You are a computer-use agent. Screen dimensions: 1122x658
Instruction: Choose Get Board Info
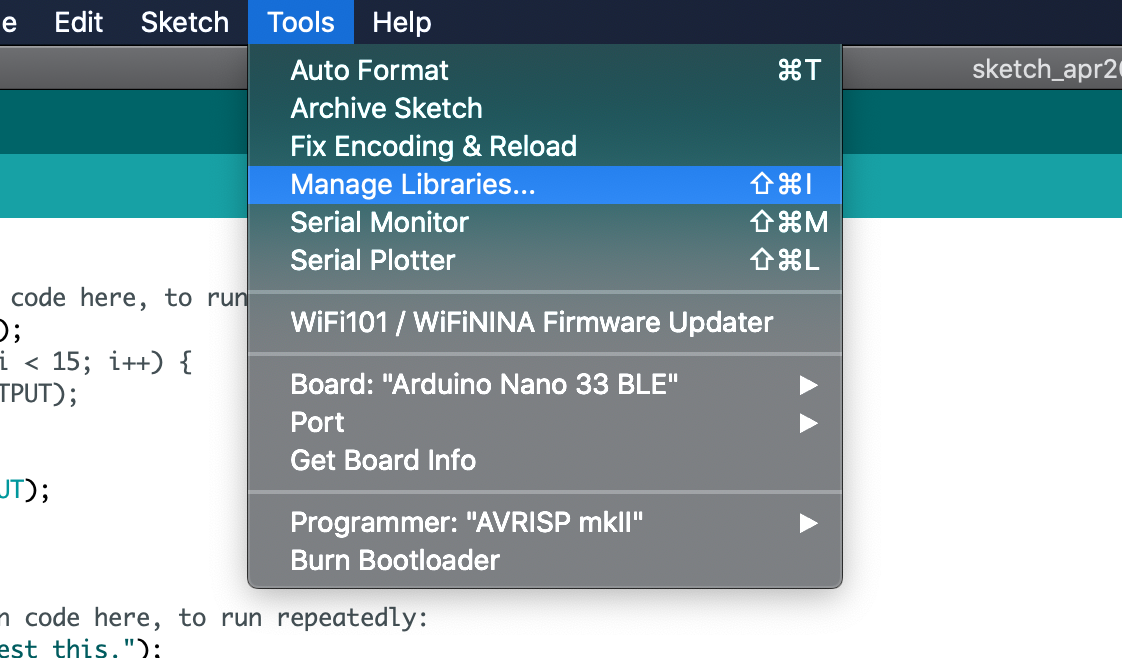[x=383, y=460]
